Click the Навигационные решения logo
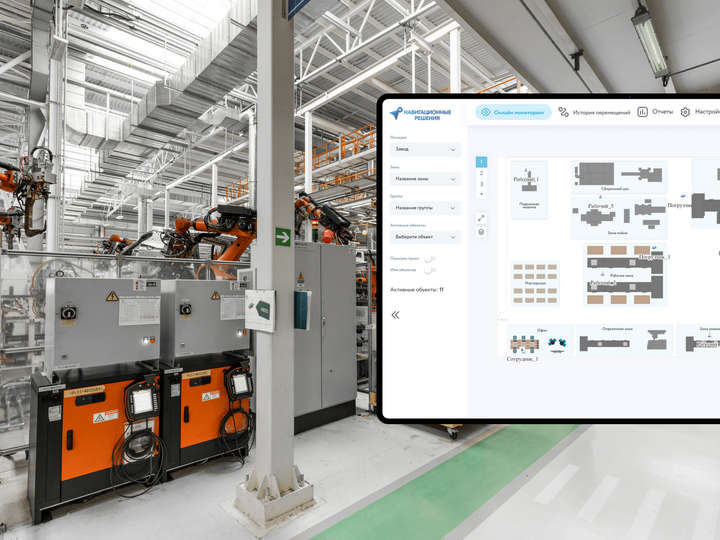720x540 pixels. [x=421, y=114]
